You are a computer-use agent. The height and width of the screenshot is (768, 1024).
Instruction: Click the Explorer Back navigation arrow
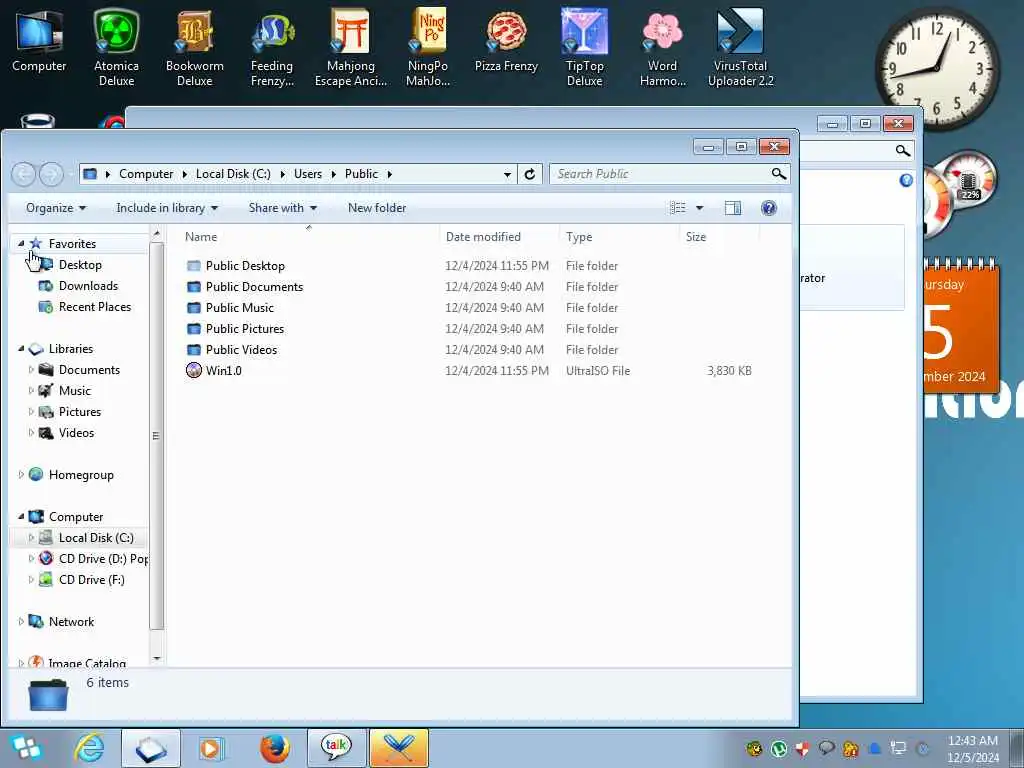point(24,174)
